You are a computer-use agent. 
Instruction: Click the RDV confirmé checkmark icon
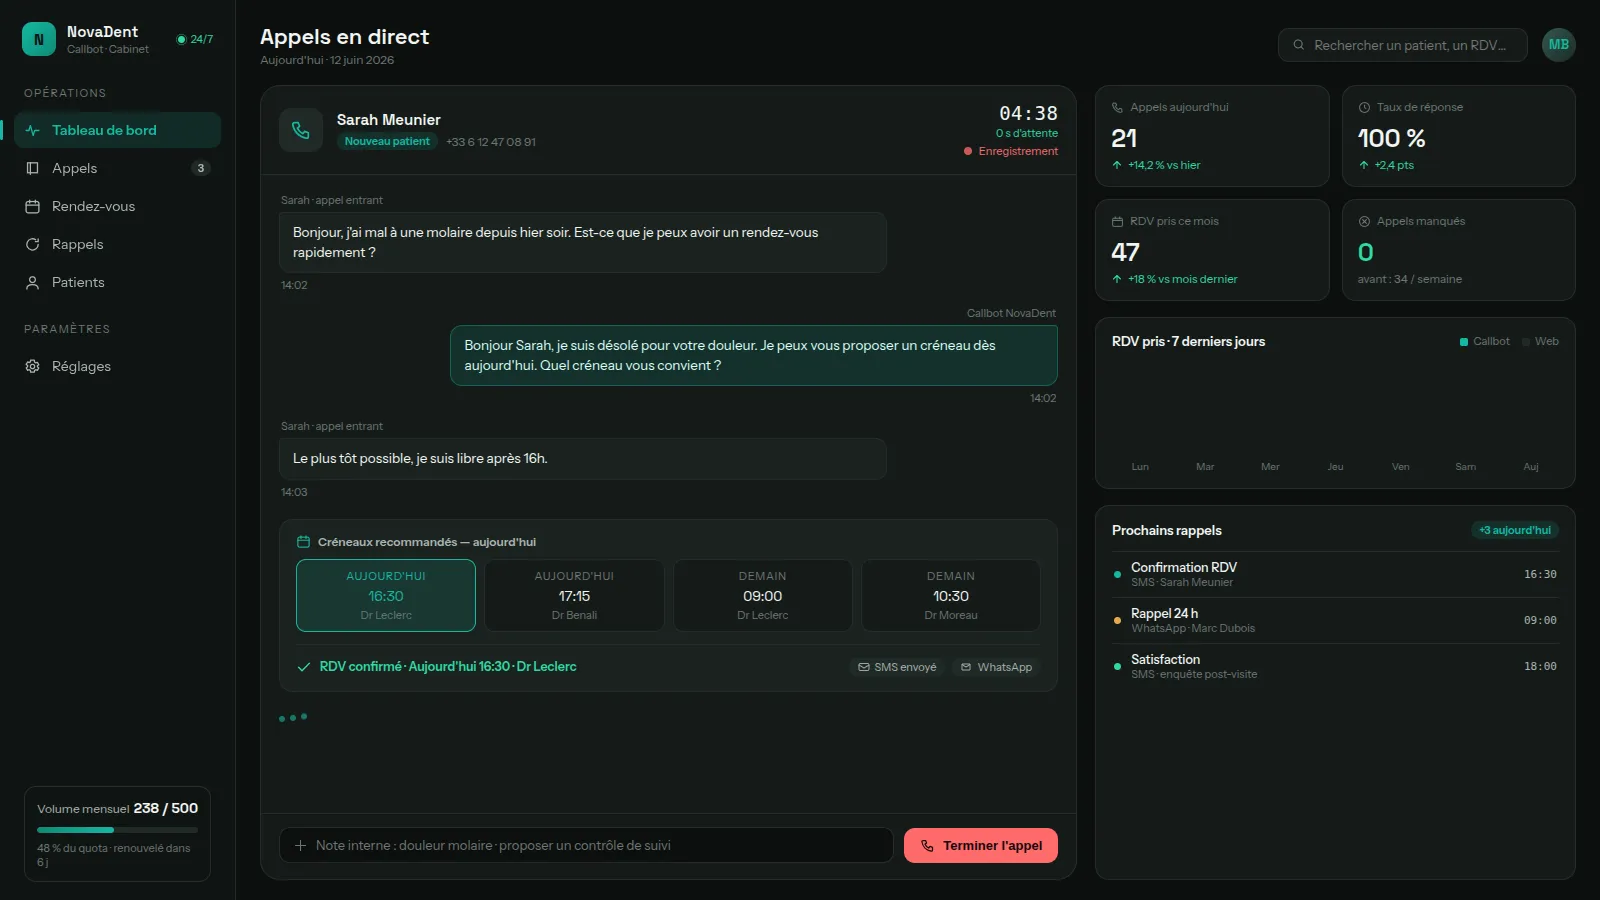(303, 667)
